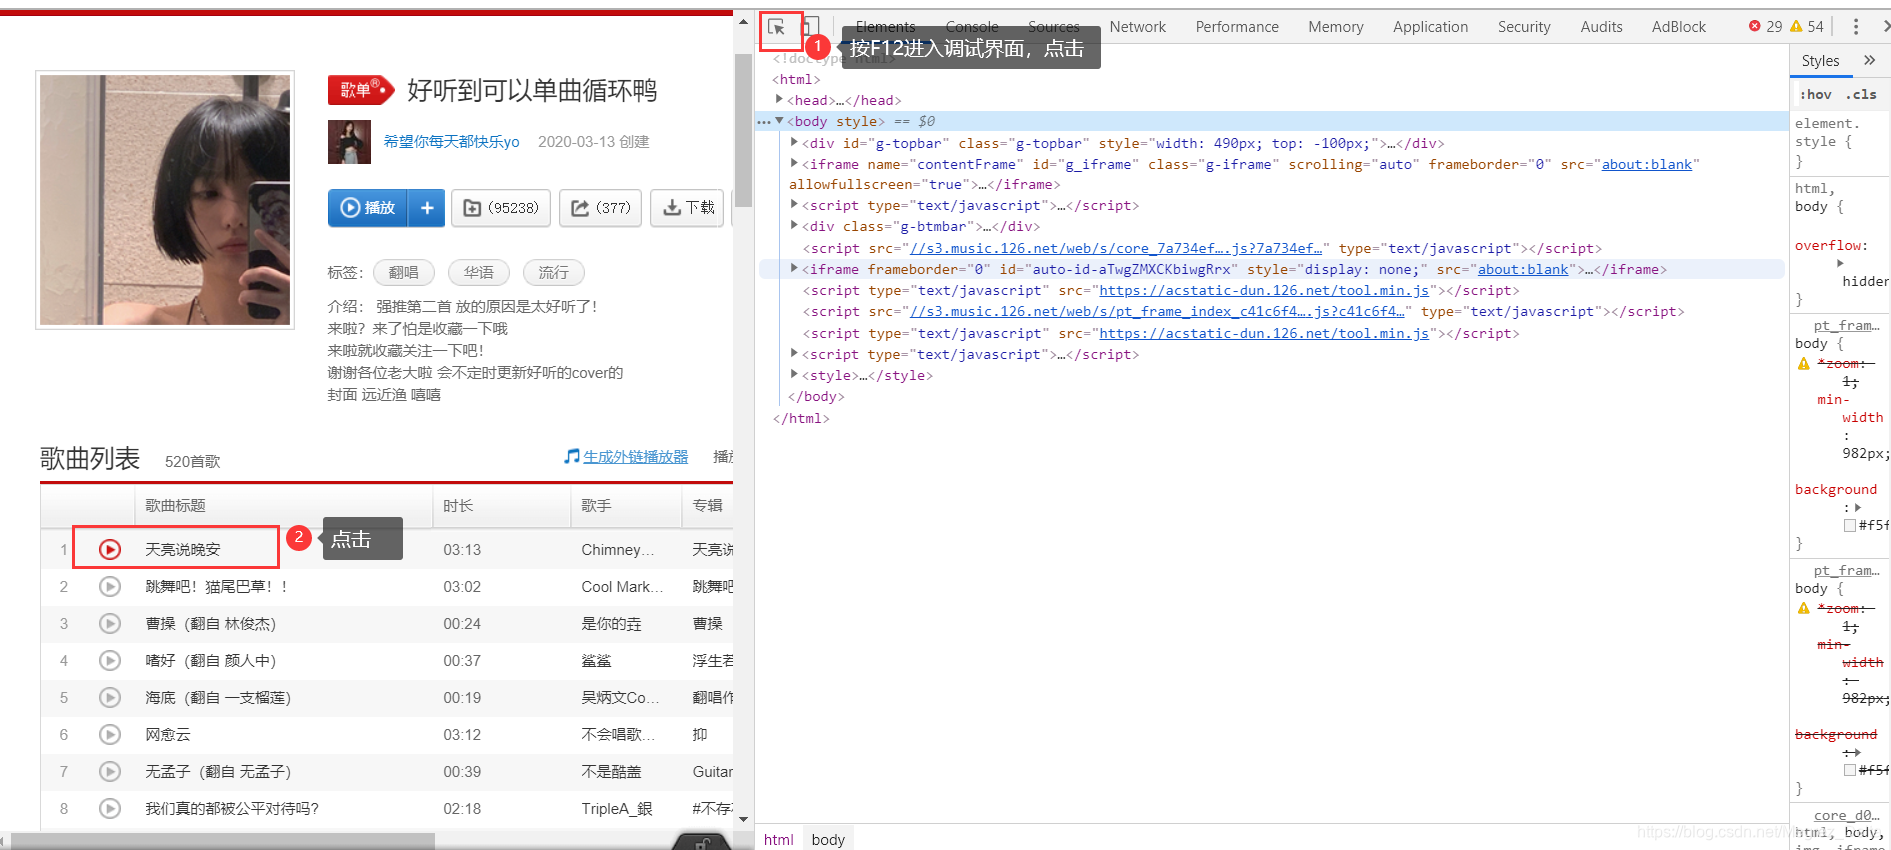Switch to the Memory tab
1891x850 pixels.
[1335, 27]
